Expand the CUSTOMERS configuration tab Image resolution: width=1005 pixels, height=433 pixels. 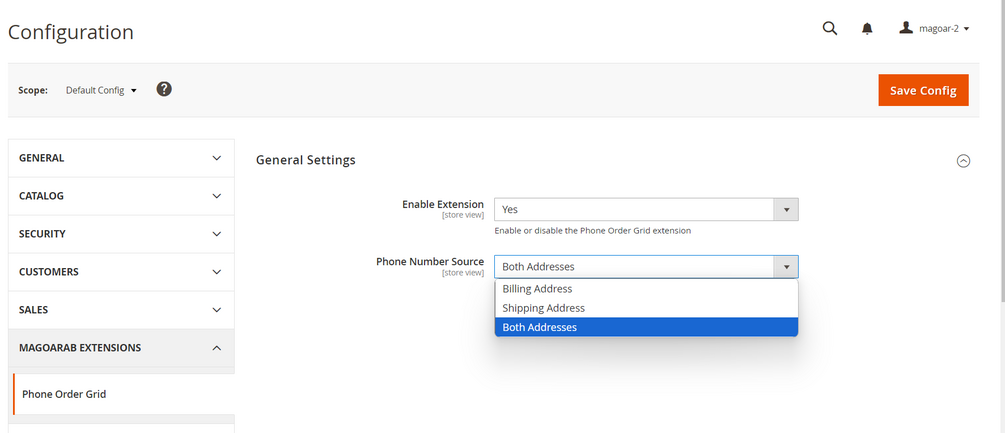(x=121, y=272)
